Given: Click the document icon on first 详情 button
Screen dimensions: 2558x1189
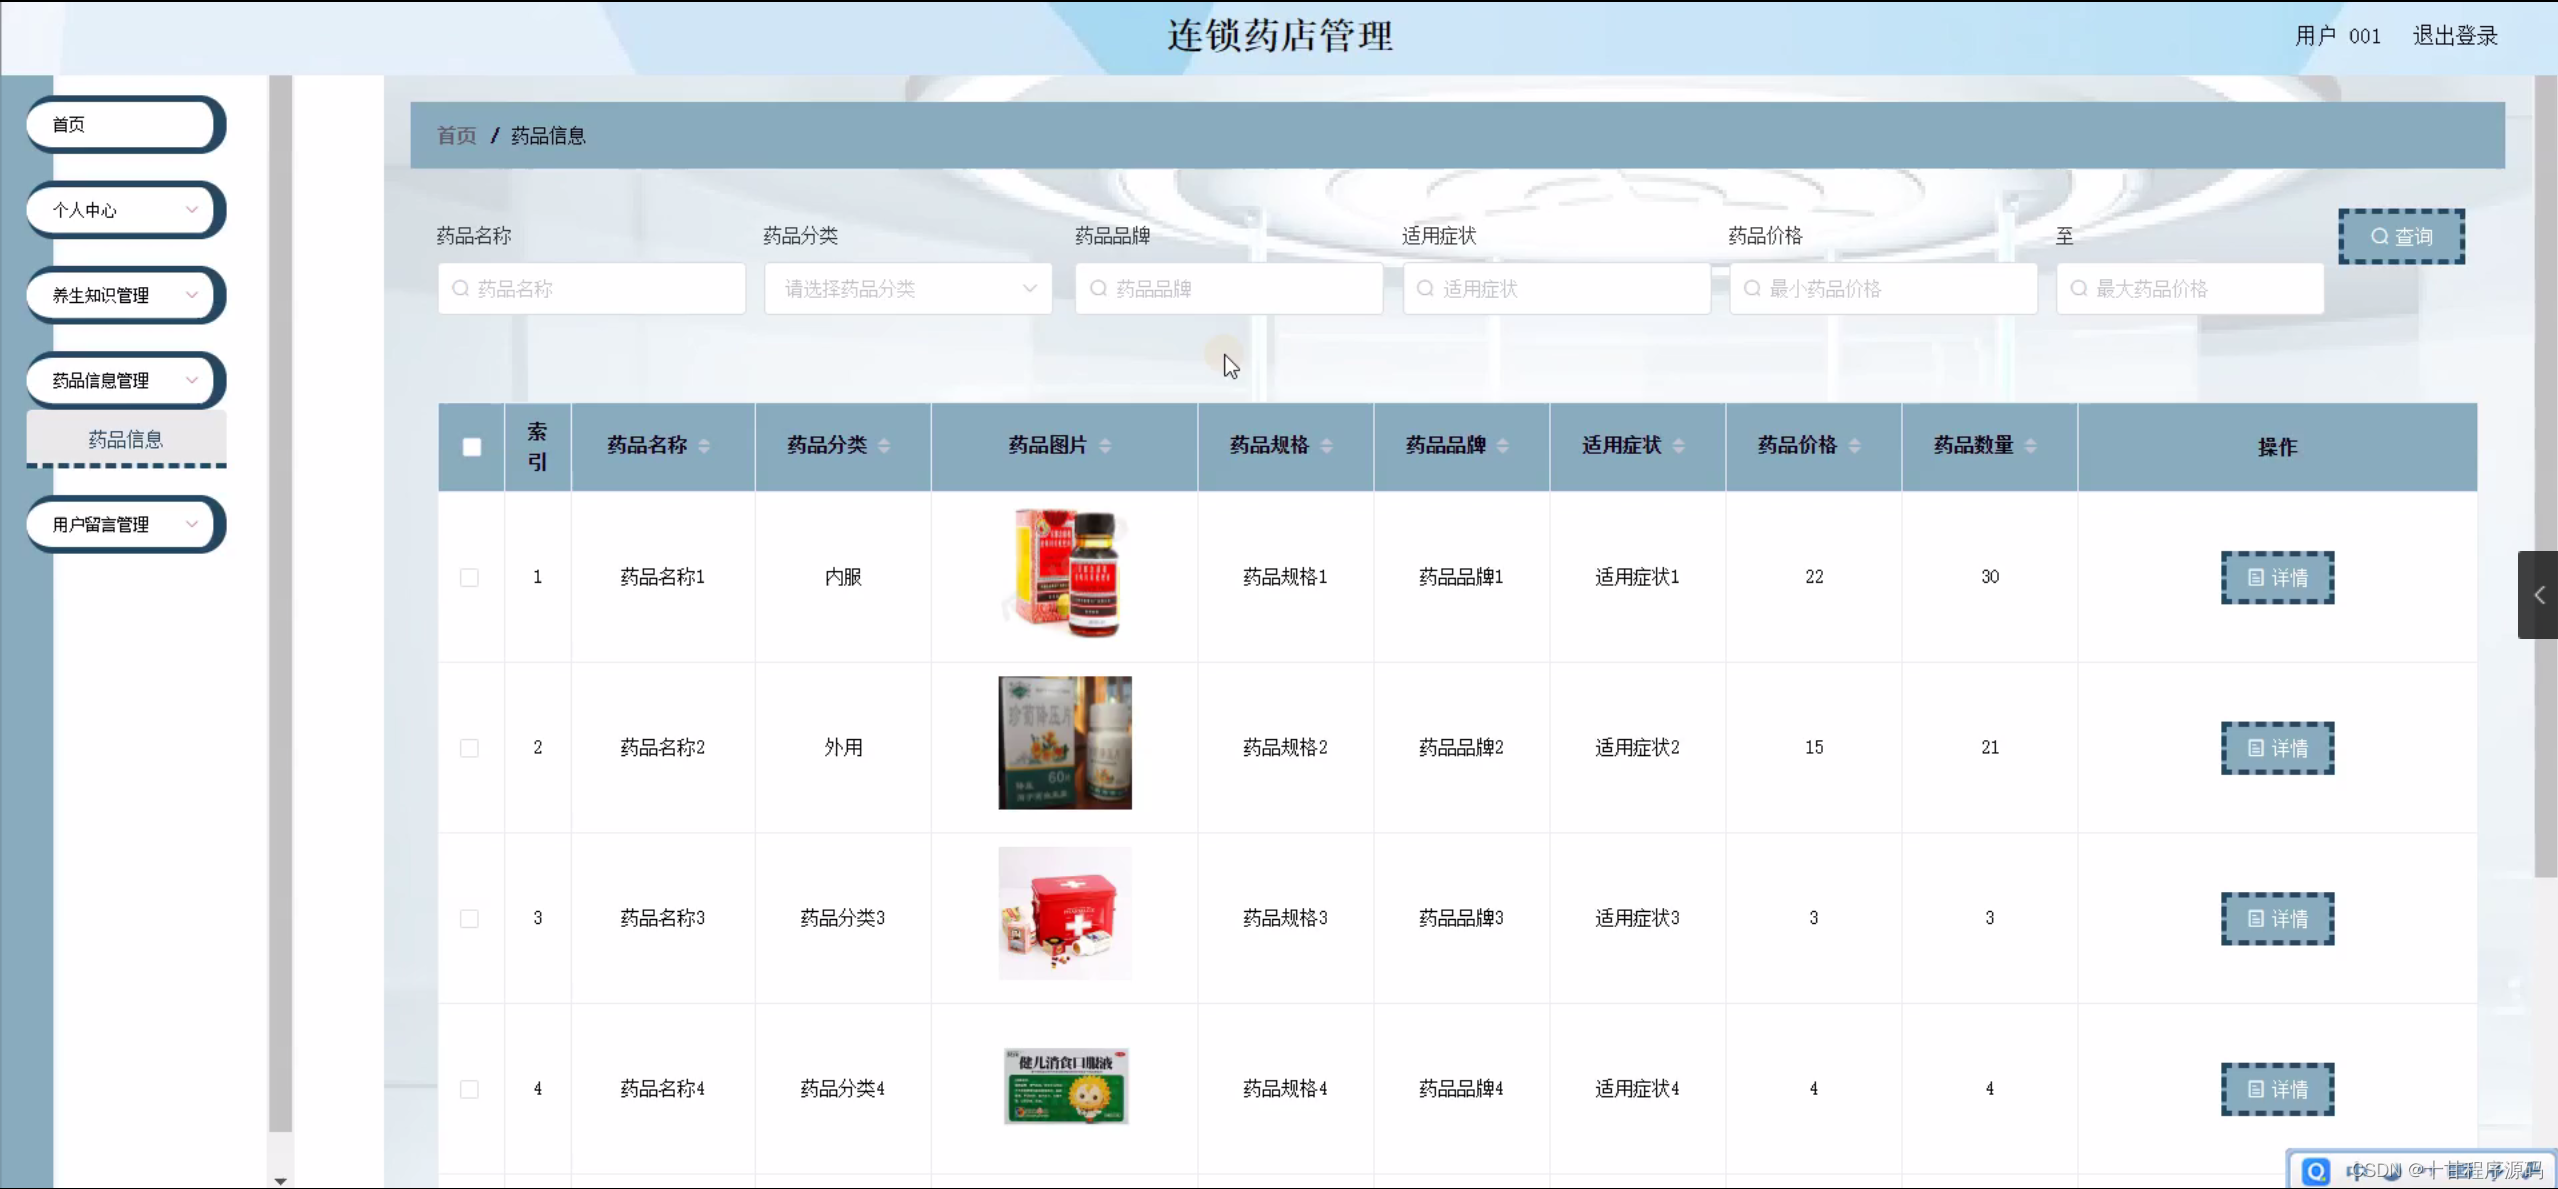Looking at the screenshot, I should click(x=2257, y=577).
